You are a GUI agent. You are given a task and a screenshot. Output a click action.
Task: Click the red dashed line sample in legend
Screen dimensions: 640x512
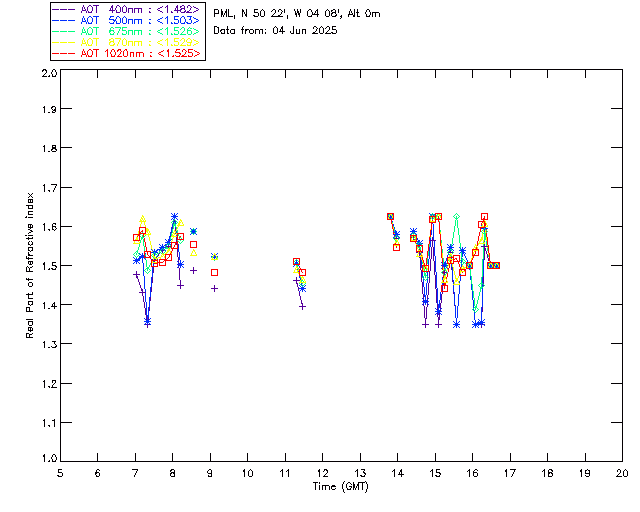(x=63, y=53)
